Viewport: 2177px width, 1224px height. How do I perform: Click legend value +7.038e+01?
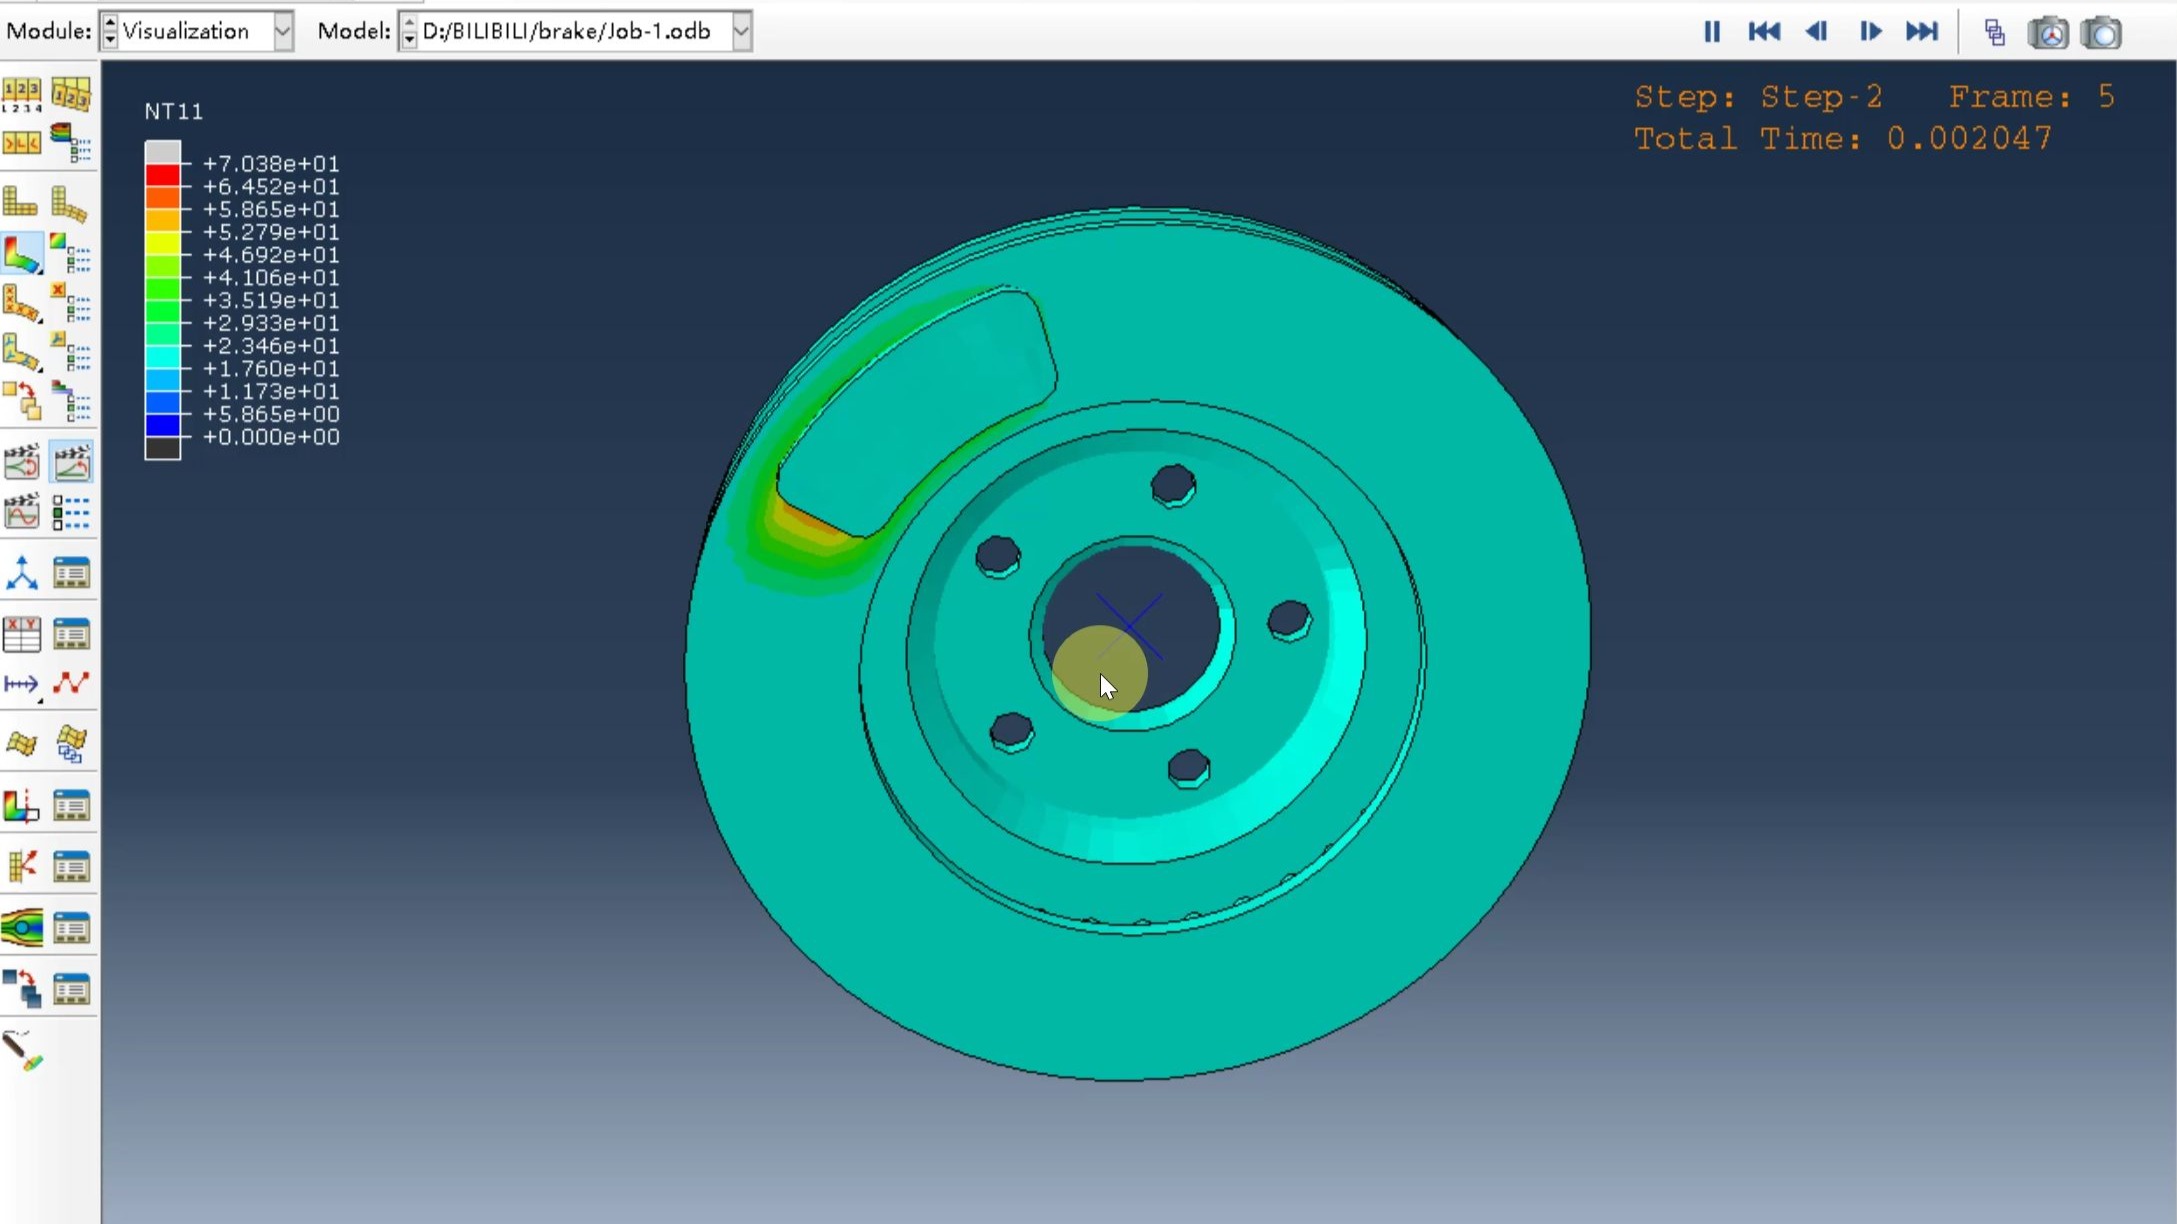coord(271,163)
